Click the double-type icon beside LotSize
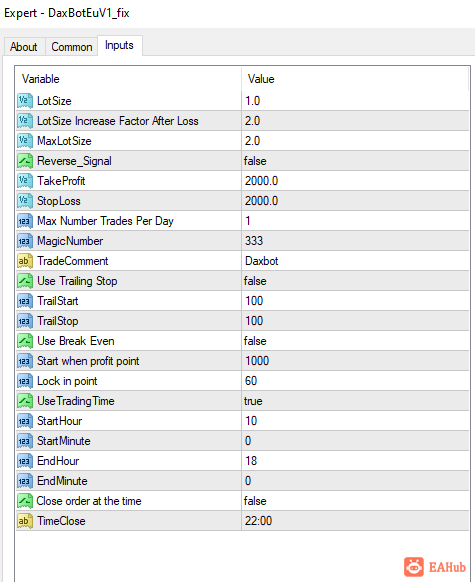Image resolution: width=475 pixels, height=582 pixels. coord(24,101)
